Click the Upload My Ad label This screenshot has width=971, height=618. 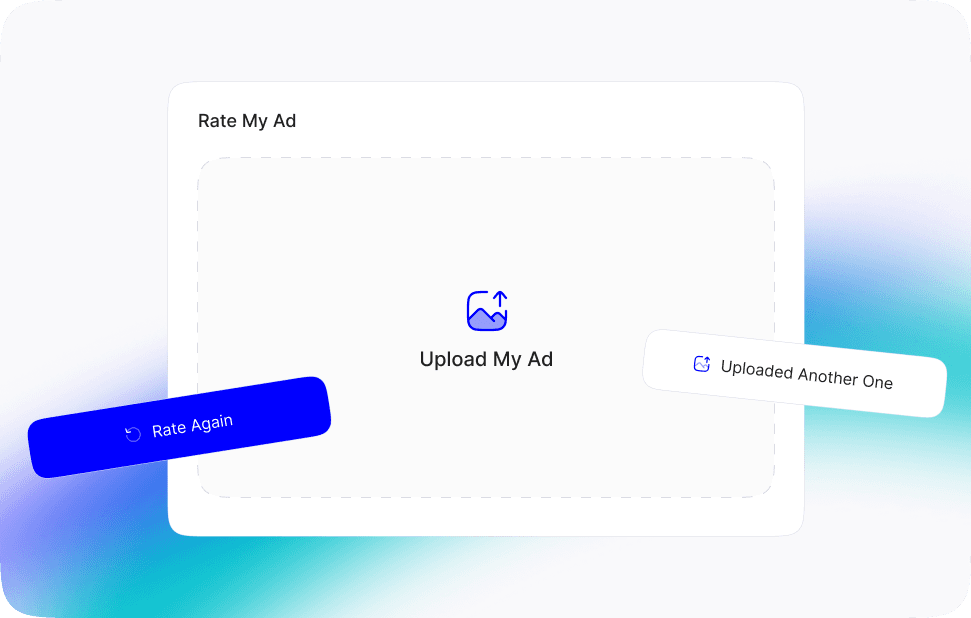tap(486, 359)
